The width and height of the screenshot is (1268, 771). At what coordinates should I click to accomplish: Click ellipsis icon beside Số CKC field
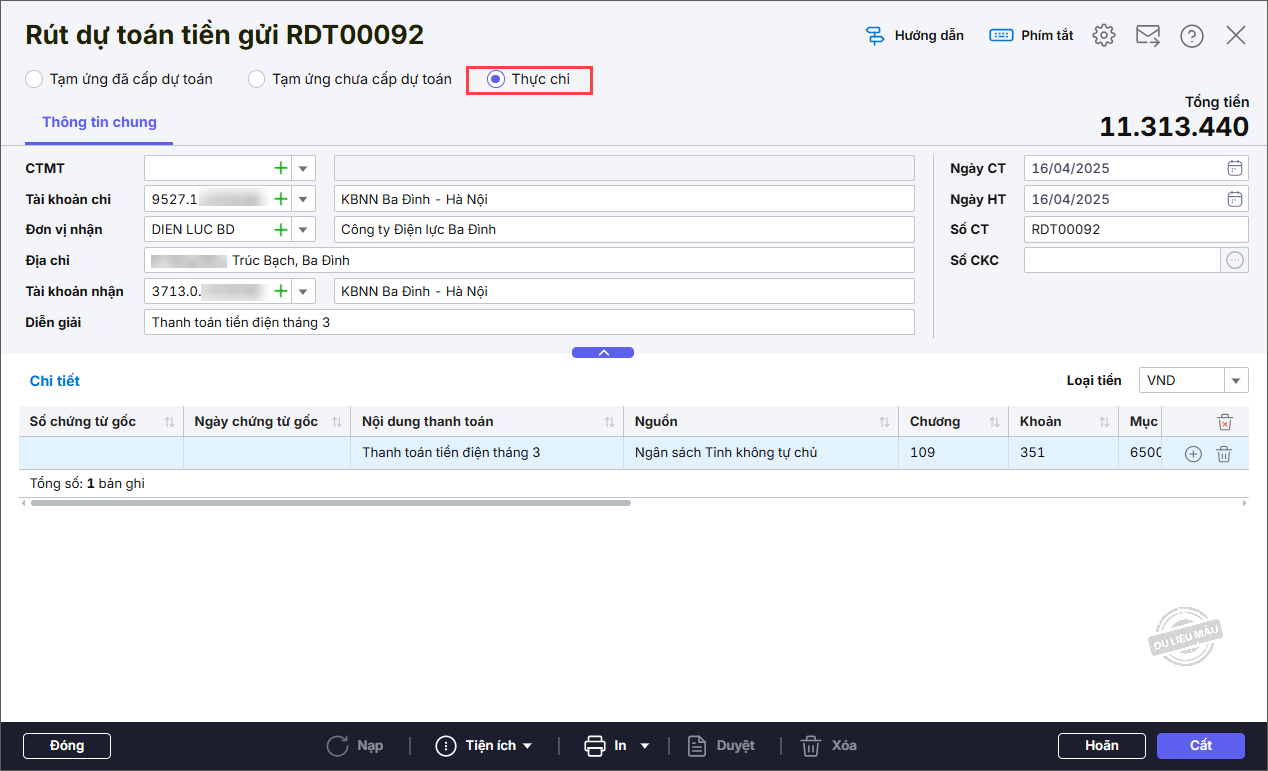[1235, 260]
